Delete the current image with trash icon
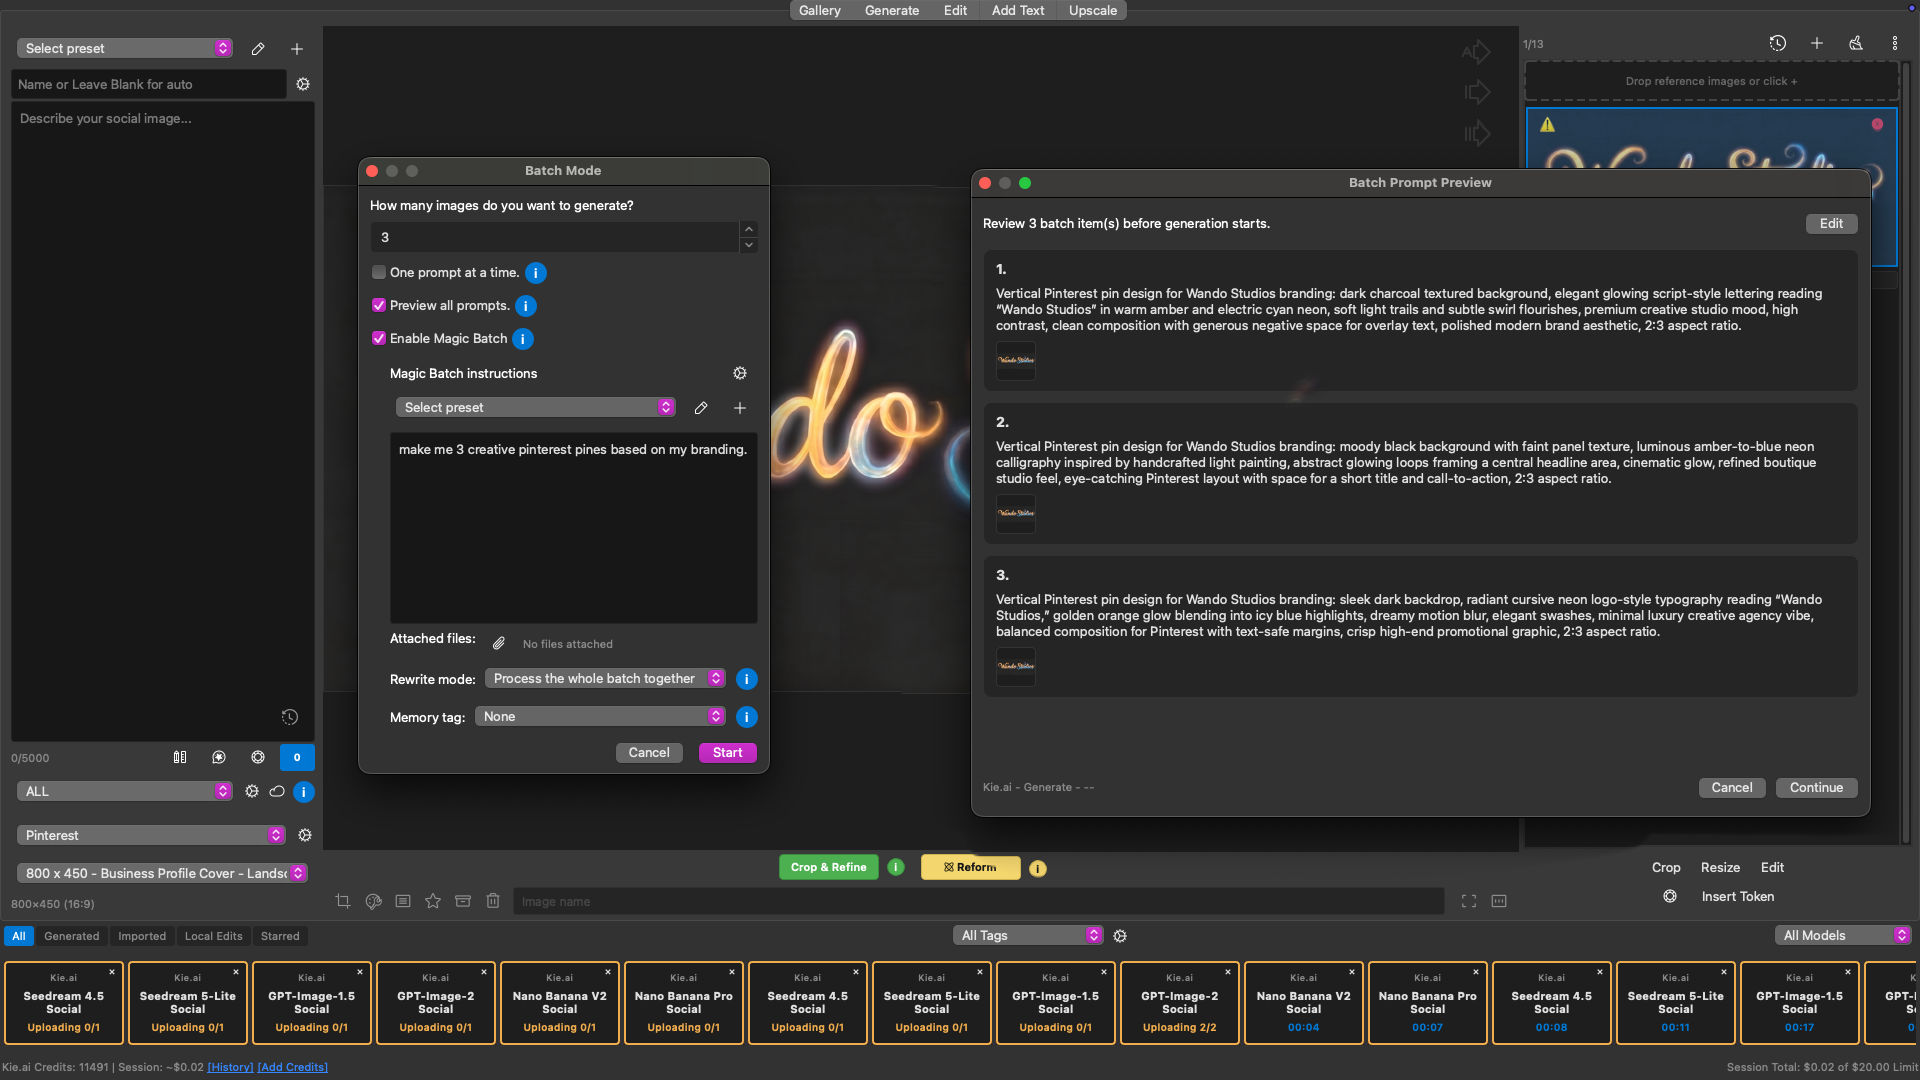Screen dimensions: 1920x1080 tap(493, 901)
